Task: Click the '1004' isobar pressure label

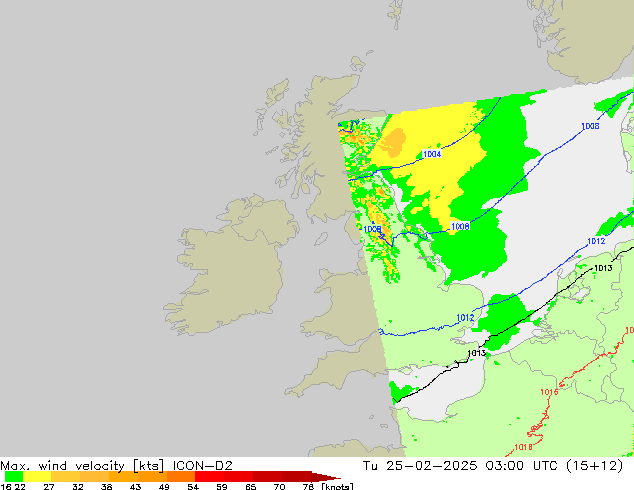Action: [432, 154]
